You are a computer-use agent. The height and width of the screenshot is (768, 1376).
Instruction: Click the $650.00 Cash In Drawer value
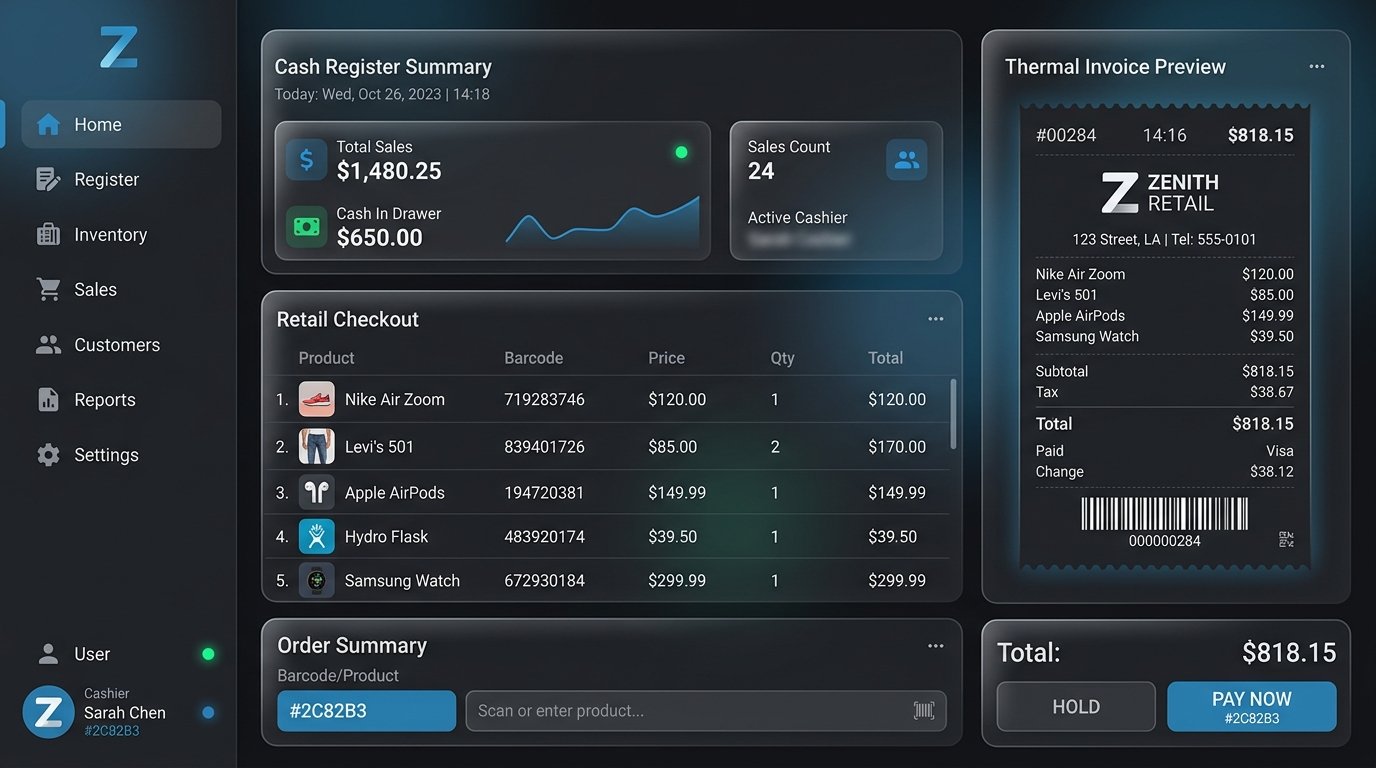click(x=379, y=237)
